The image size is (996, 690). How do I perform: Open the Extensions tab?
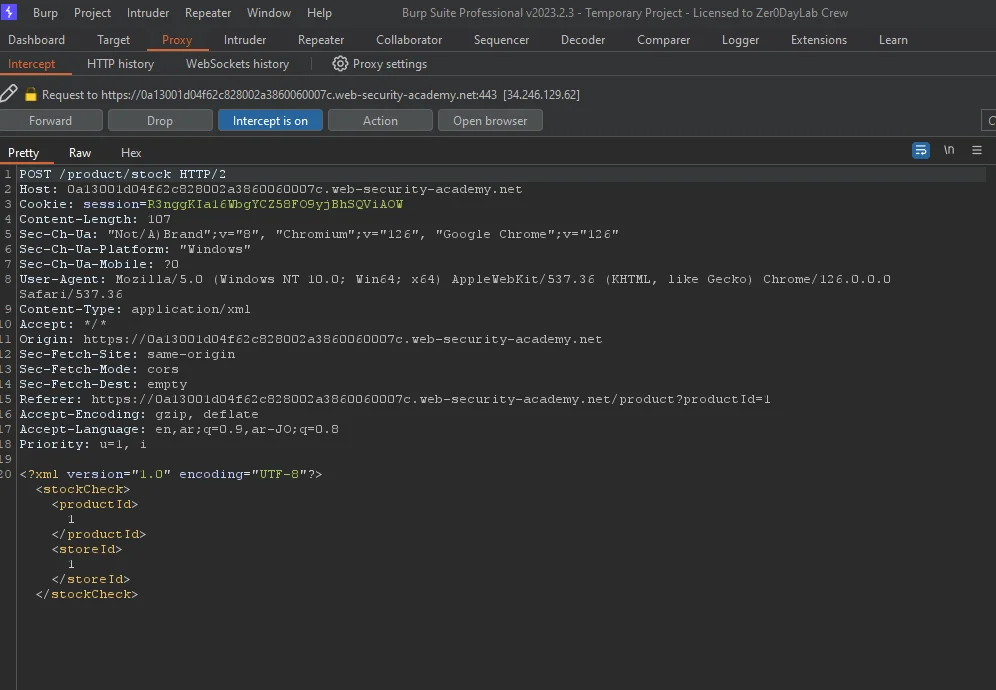(x=819, y=39)
